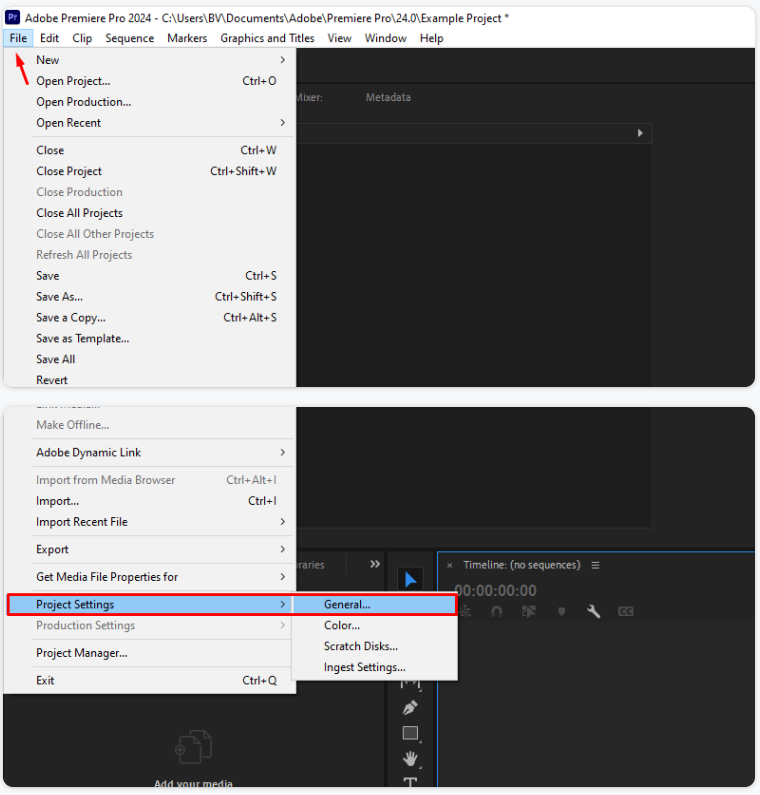
Task: Click the Add Marker shield icon
Action: (x=561, y=611)
